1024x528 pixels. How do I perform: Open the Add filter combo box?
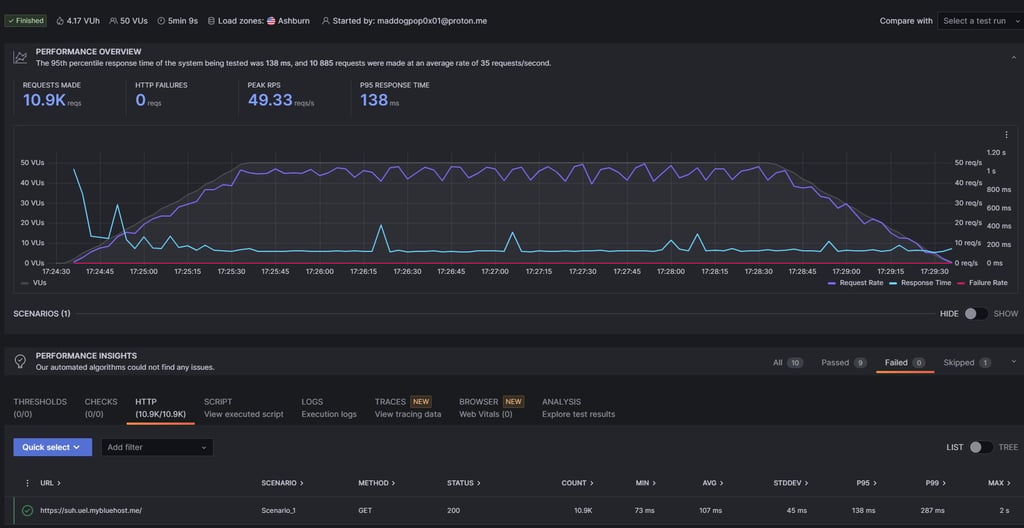pos(157,447)
